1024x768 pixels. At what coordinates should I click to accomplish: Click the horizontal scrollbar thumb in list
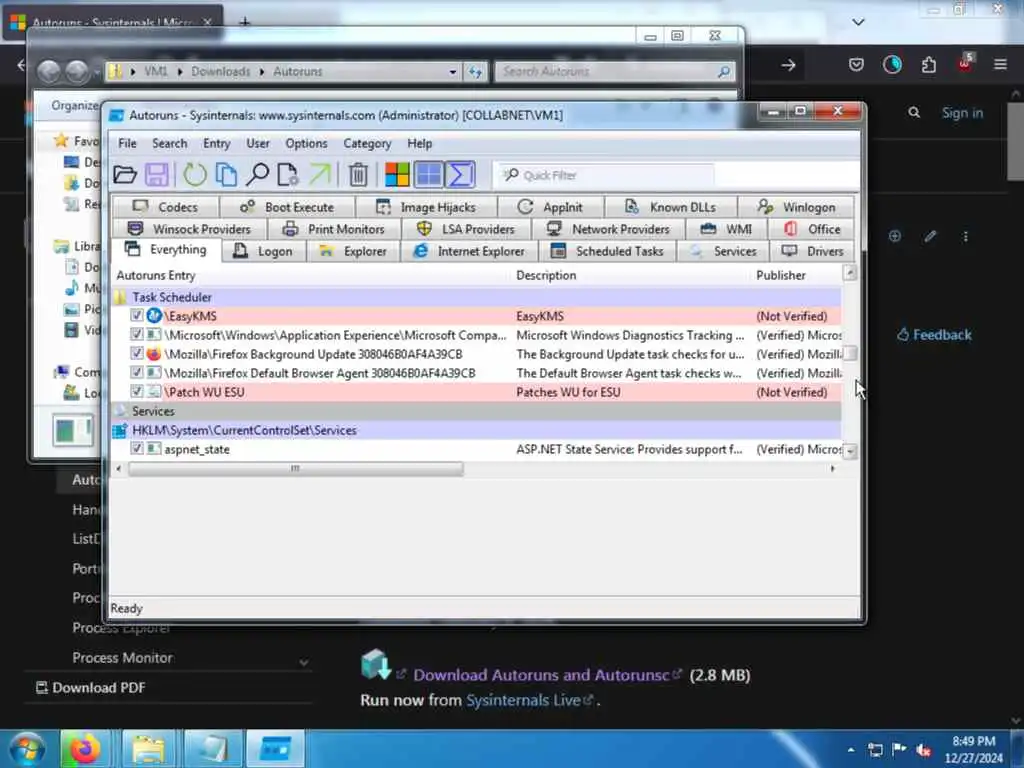point(296,468)
